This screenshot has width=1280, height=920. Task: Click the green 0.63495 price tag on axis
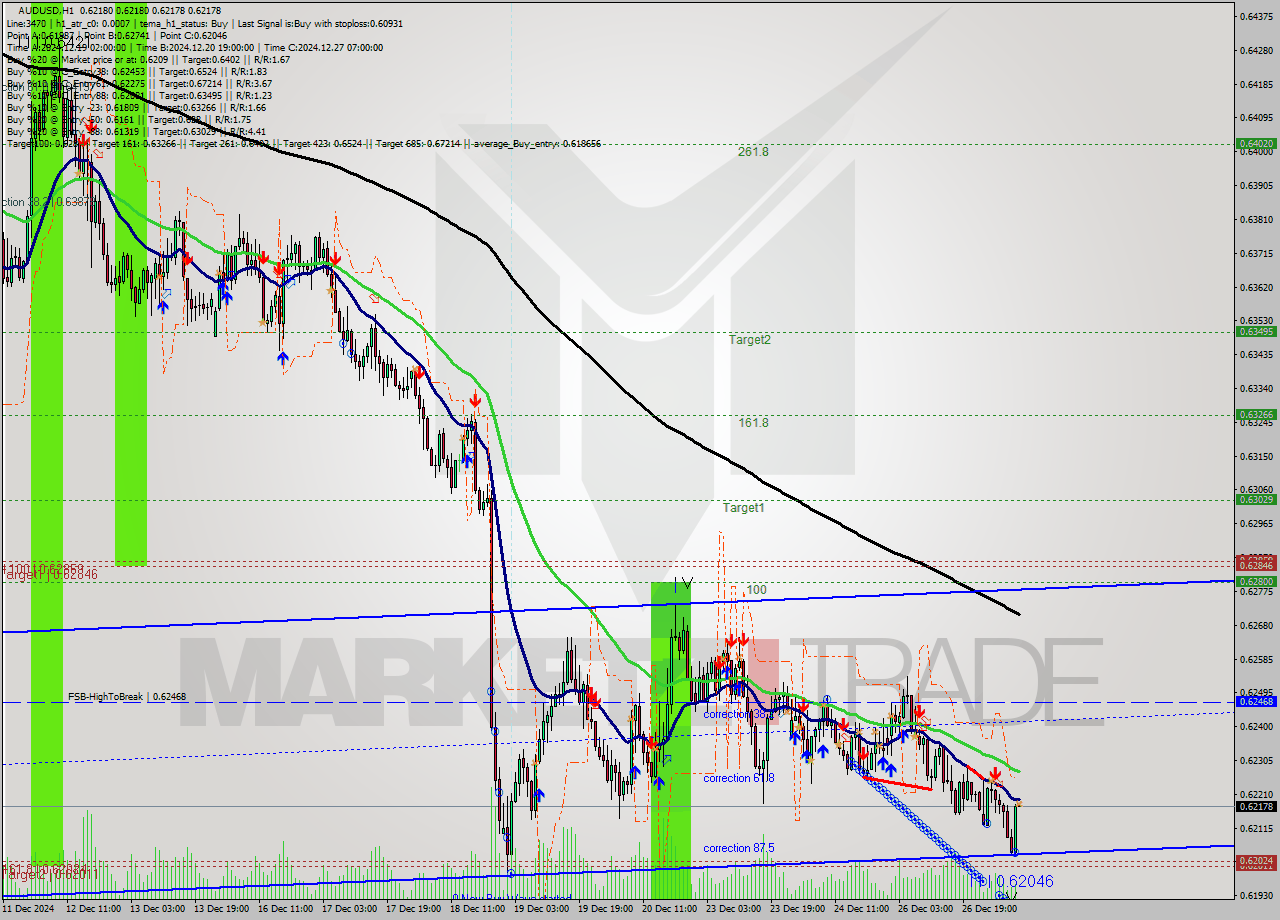click(1256, 331)
